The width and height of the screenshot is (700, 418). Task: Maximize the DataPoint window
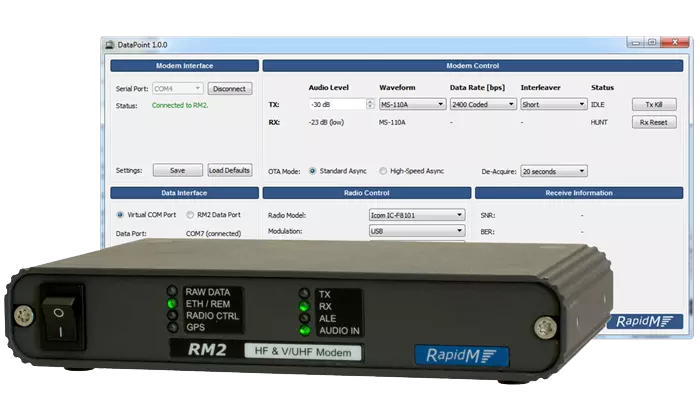point(651,43)
